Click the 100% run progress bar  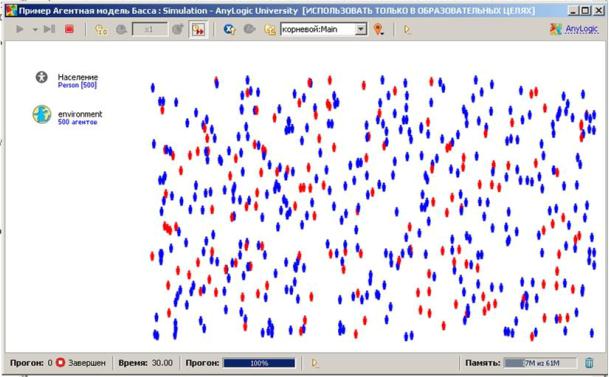pos(259,363)
